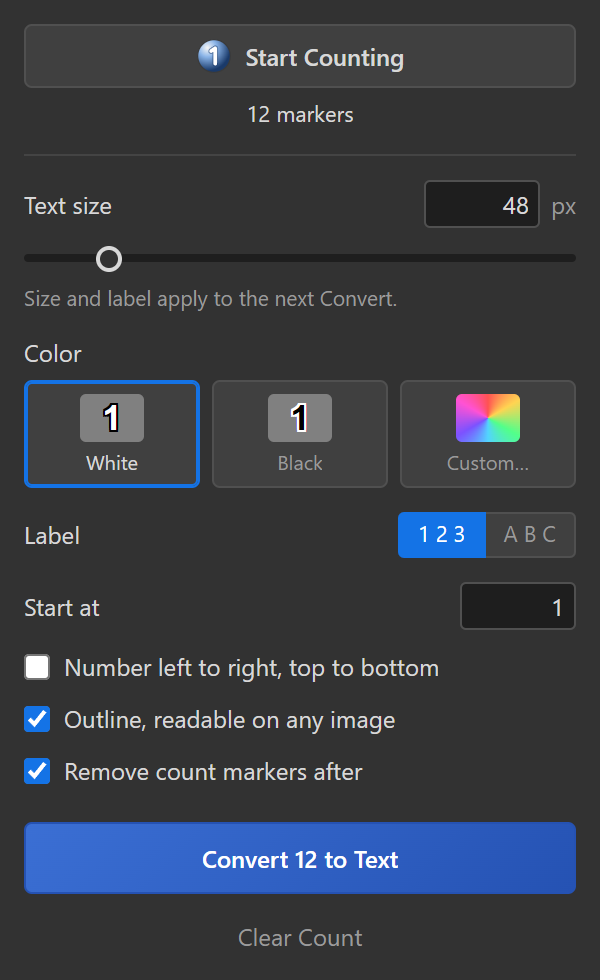The image size is (600, 980).
Task: Select the Black color option
Action: pos(300,434)
